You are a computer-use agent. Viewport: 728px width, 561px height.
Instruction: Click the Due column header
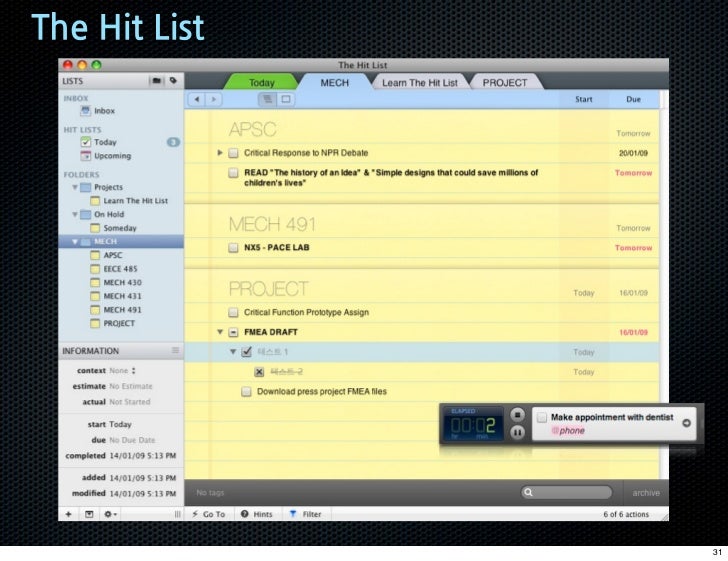coord(633,99)
